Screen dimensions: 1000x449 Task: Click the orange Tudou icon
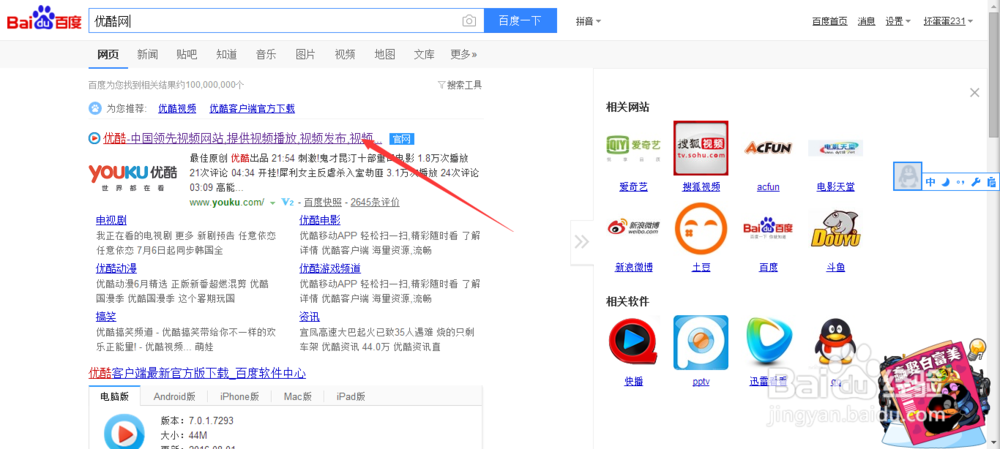pyautogui.click(x=701, y=228)
